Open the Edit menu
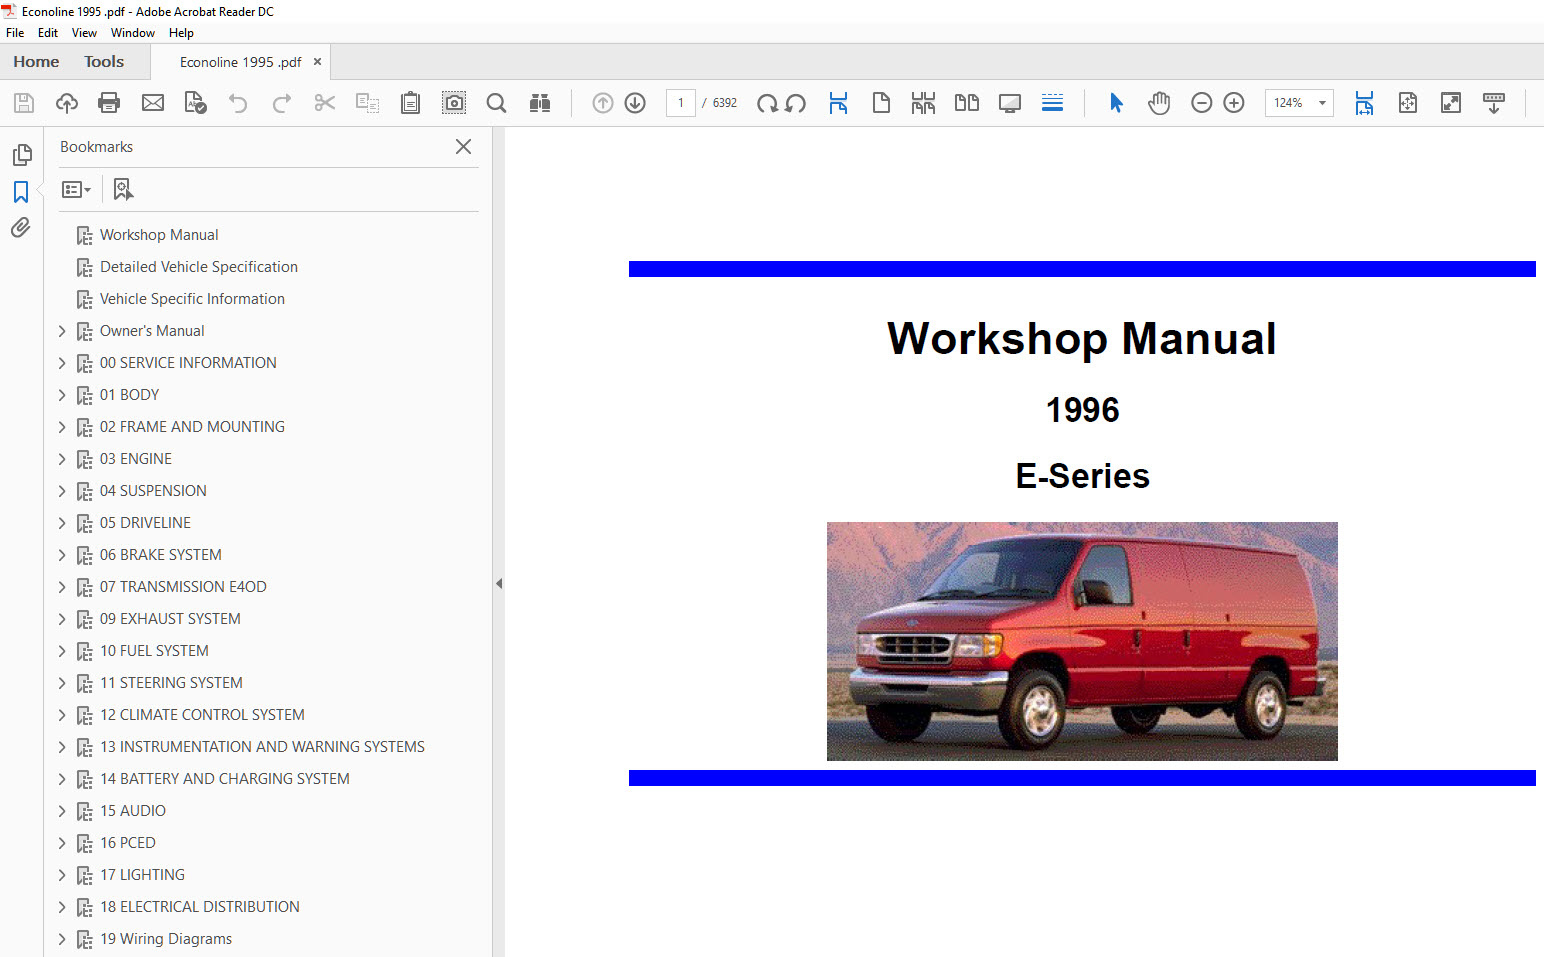Screen dimensions: 1544x957 click(47, 33)
